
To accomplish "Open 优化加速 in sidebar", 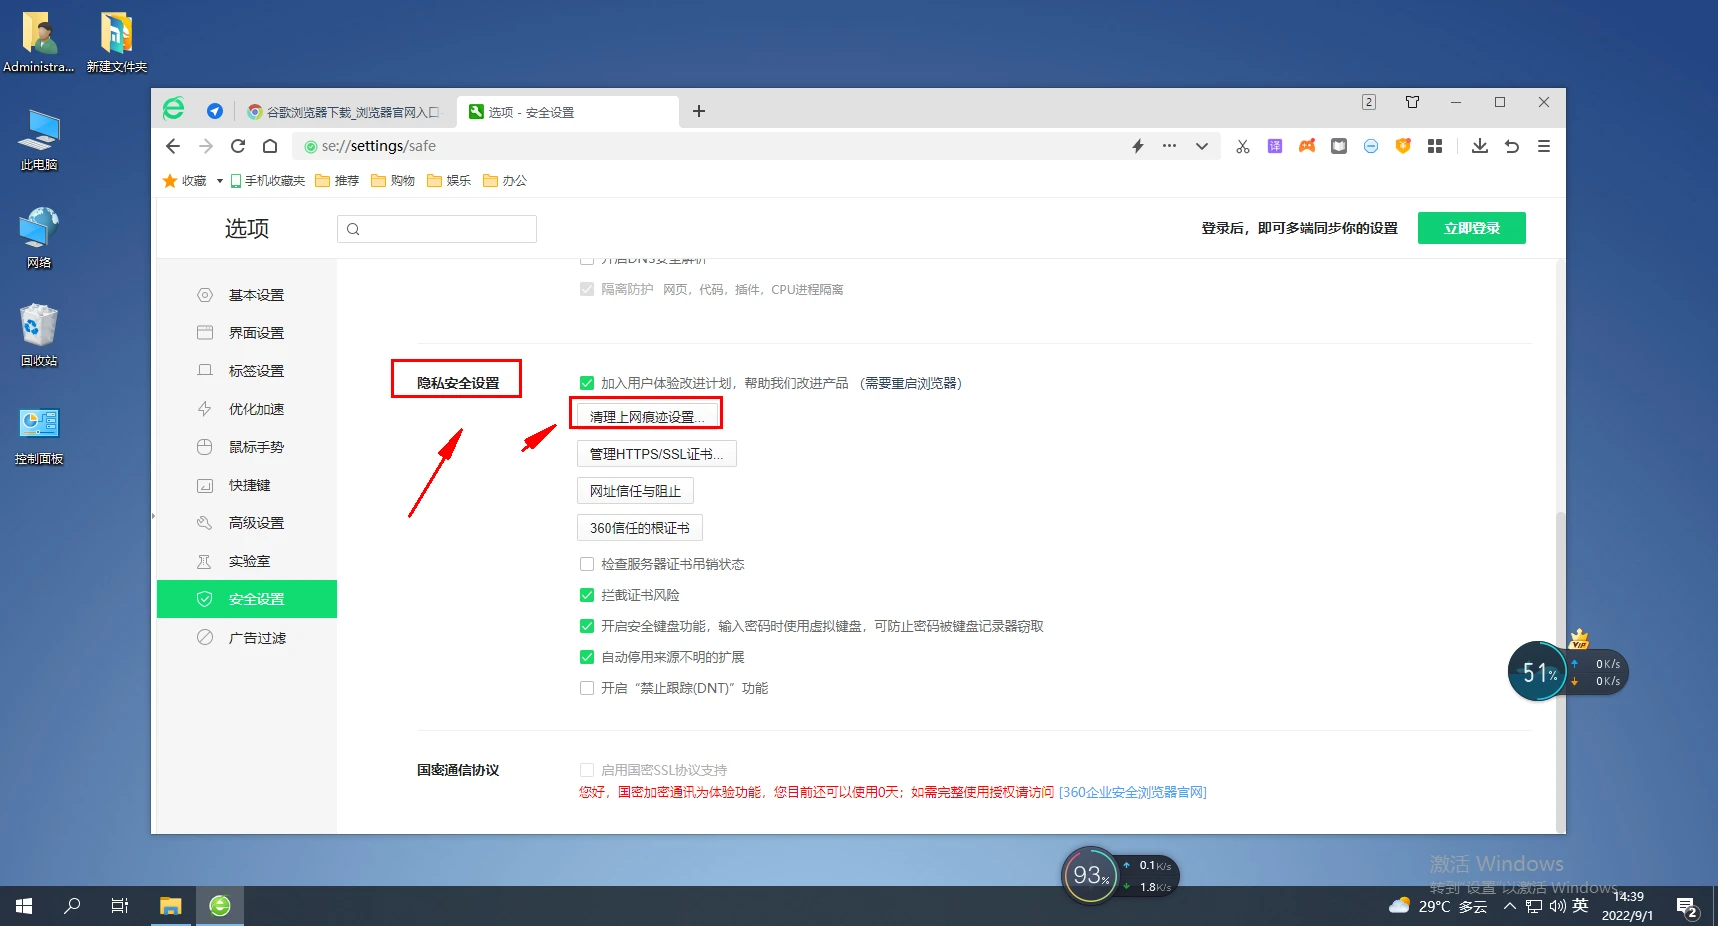I will click(247, 409).
